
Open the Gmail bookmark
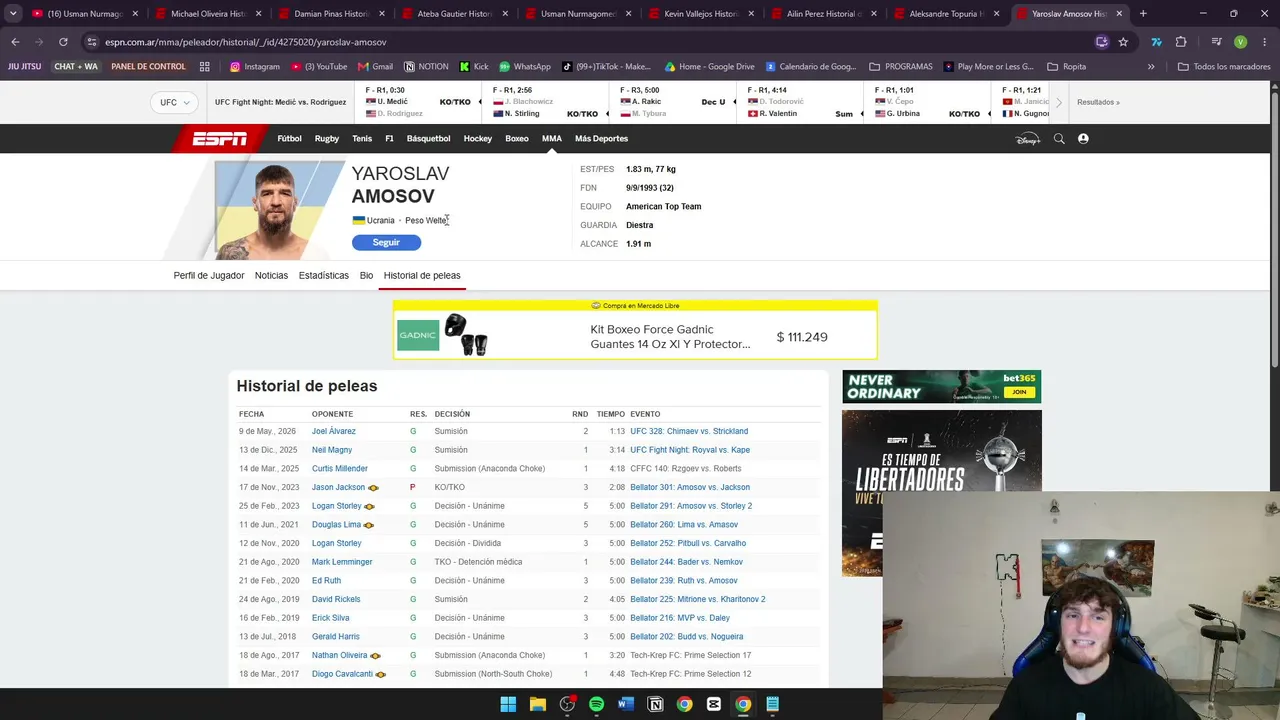[x=375, y=67]
